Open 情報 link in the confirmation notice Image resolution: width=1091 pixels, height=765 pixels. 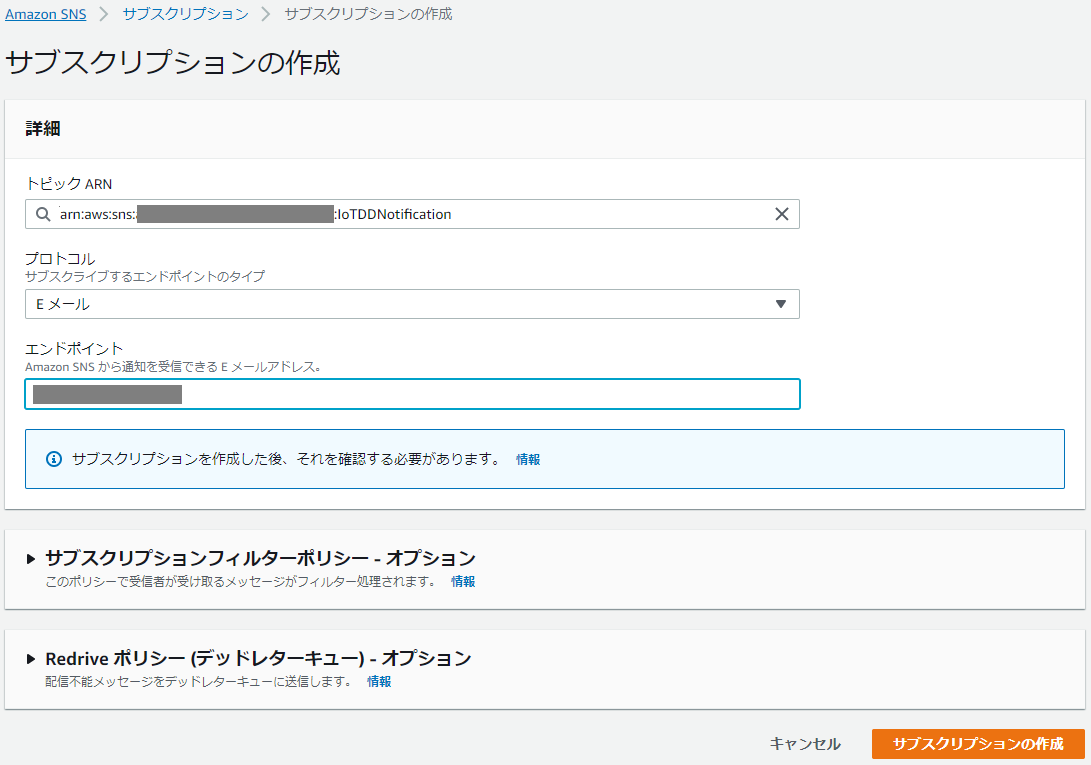pyautogui.click(x=528, y=459)
